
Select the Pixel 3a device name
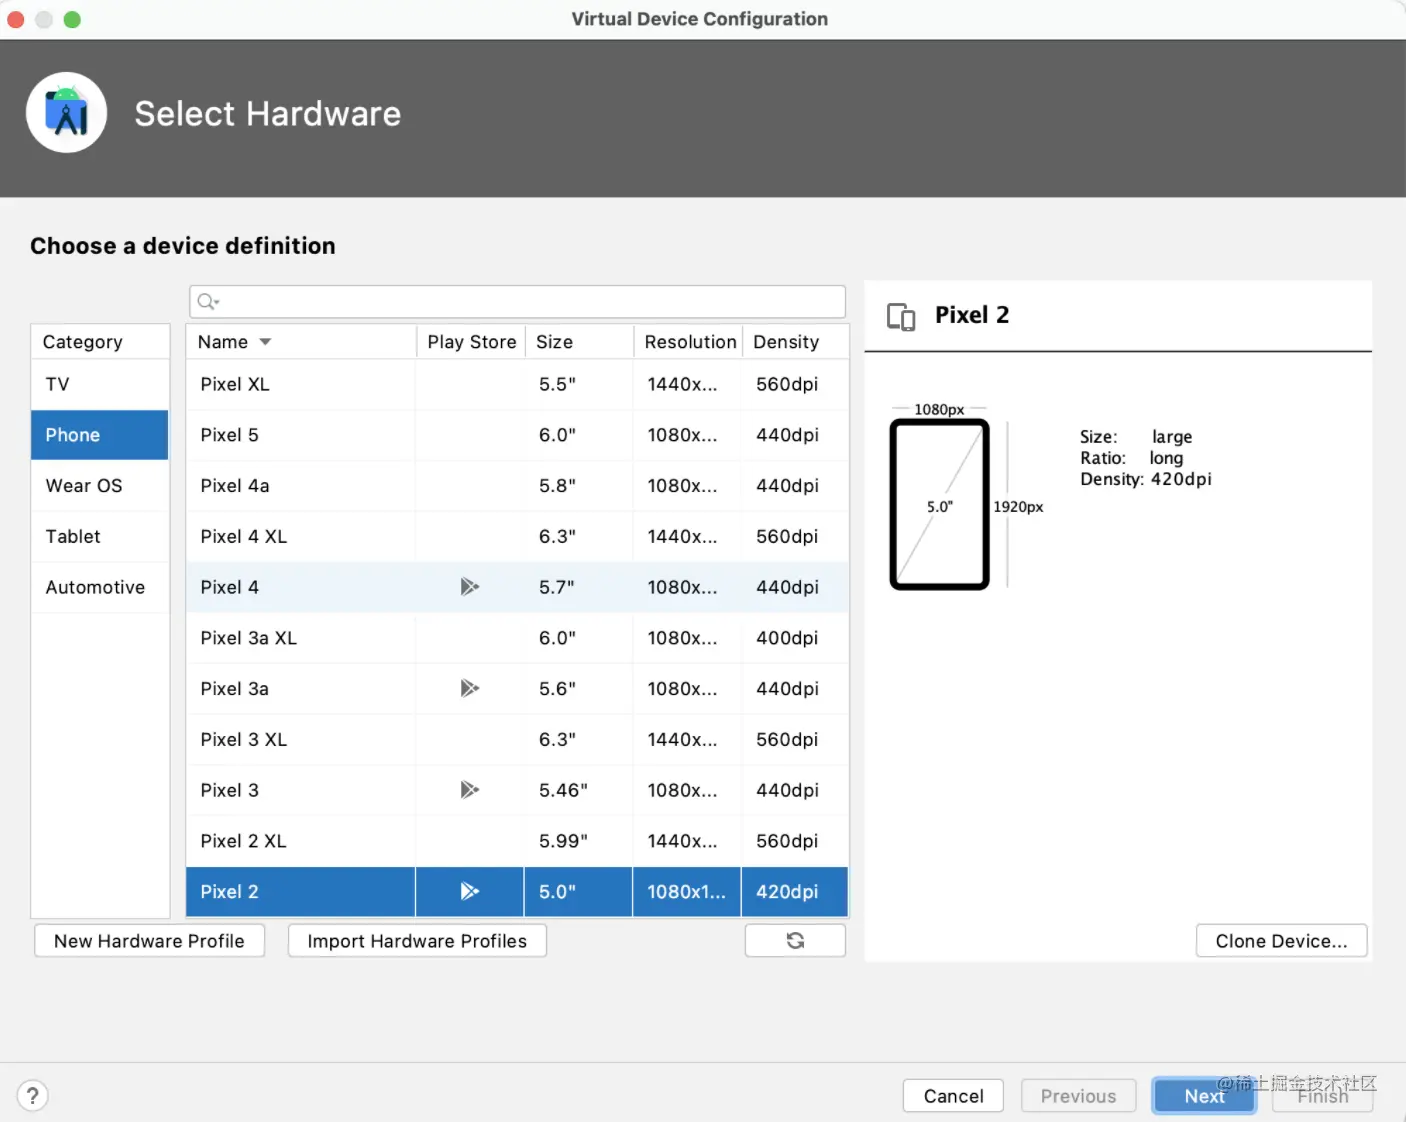click(x=234, y=688)
